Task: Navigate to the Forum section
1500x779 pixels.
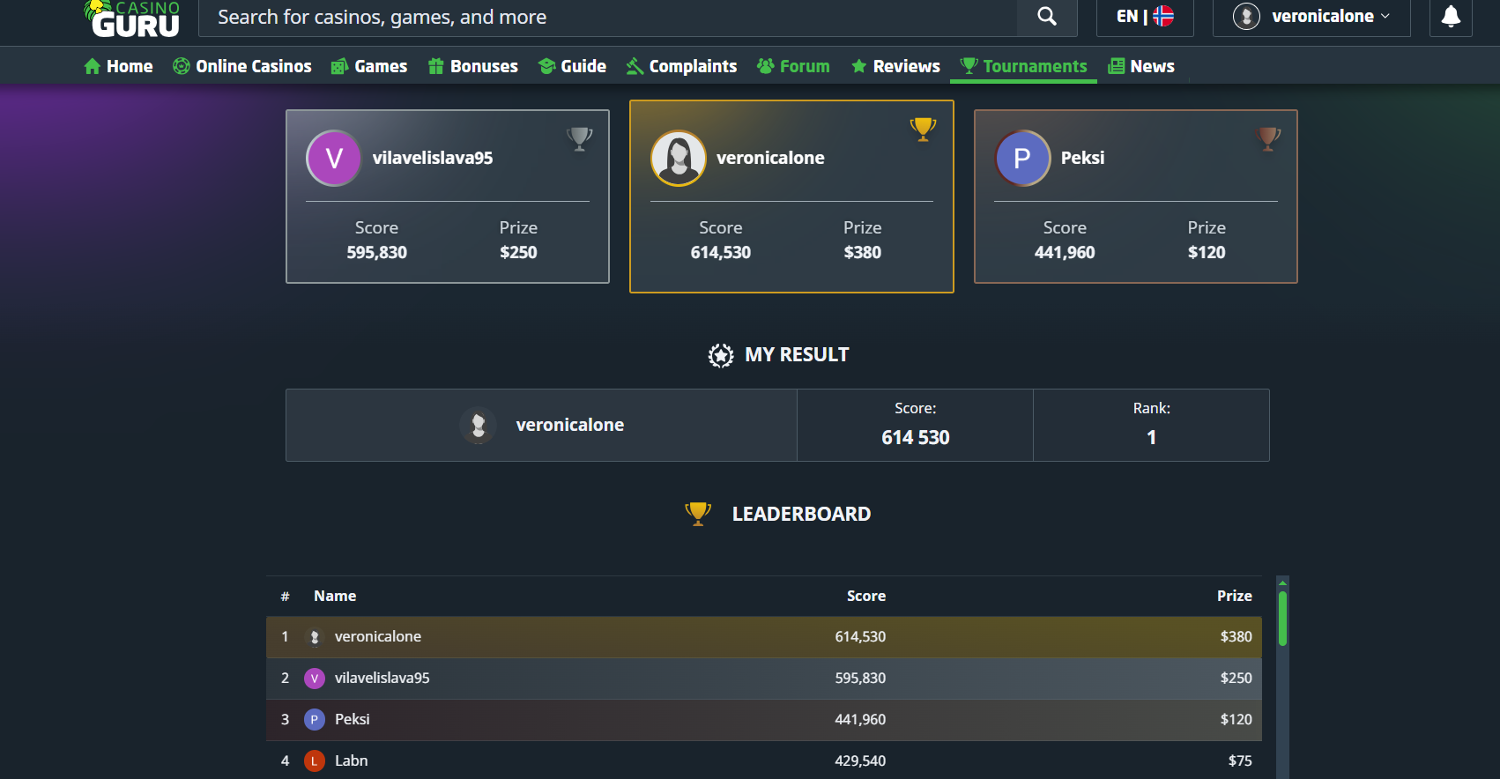Action: click(793, 66)
